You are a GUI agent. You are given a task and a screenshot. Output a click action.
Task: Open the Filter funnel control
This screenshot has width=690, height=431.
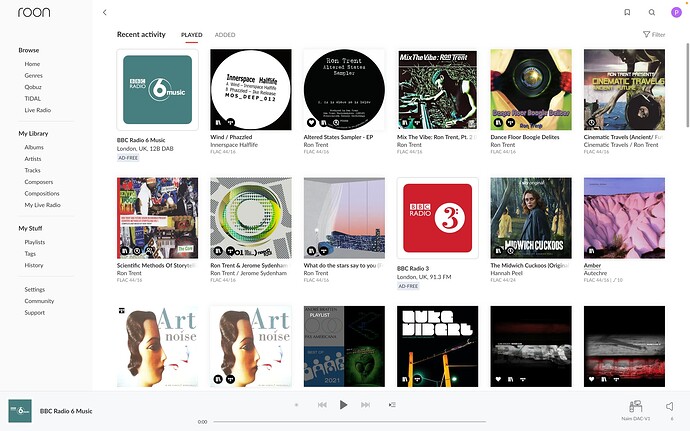pyautogui.click(x=654, y=34)
